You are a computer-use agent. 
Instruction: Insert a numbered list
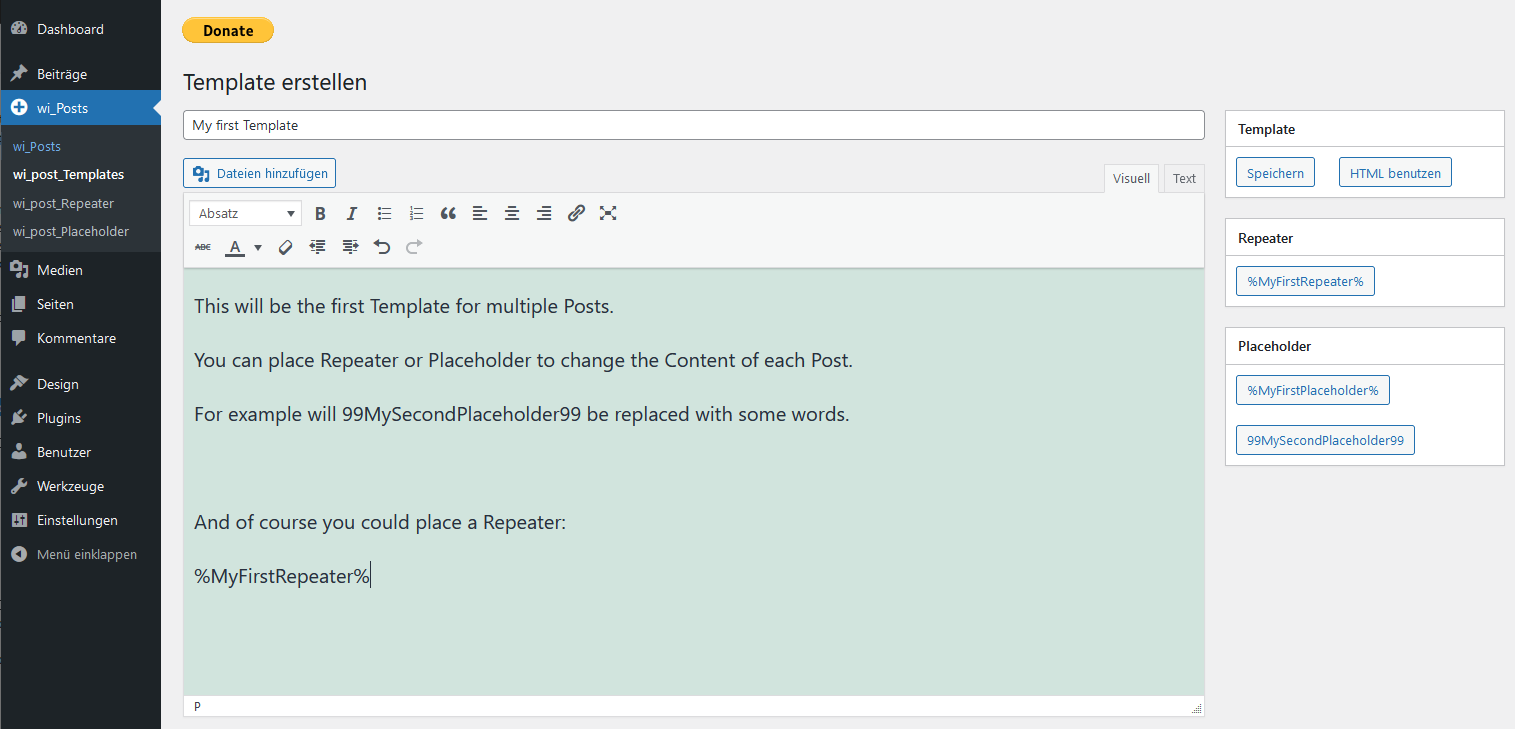(x=416, y=213)
